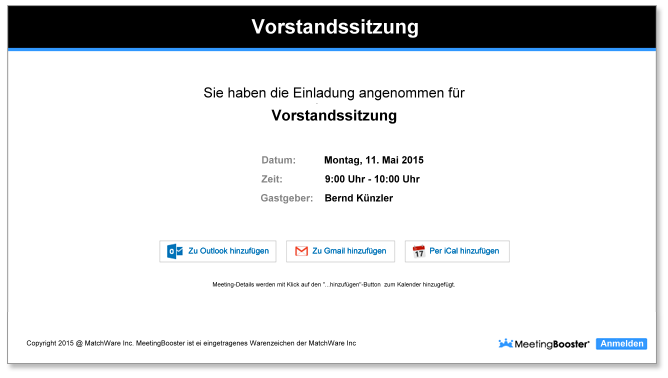The width and height of the screenshot is (668, 378).
Task: Open the MeetingBooster wordmark link
Action: click(x=552, y=344)
